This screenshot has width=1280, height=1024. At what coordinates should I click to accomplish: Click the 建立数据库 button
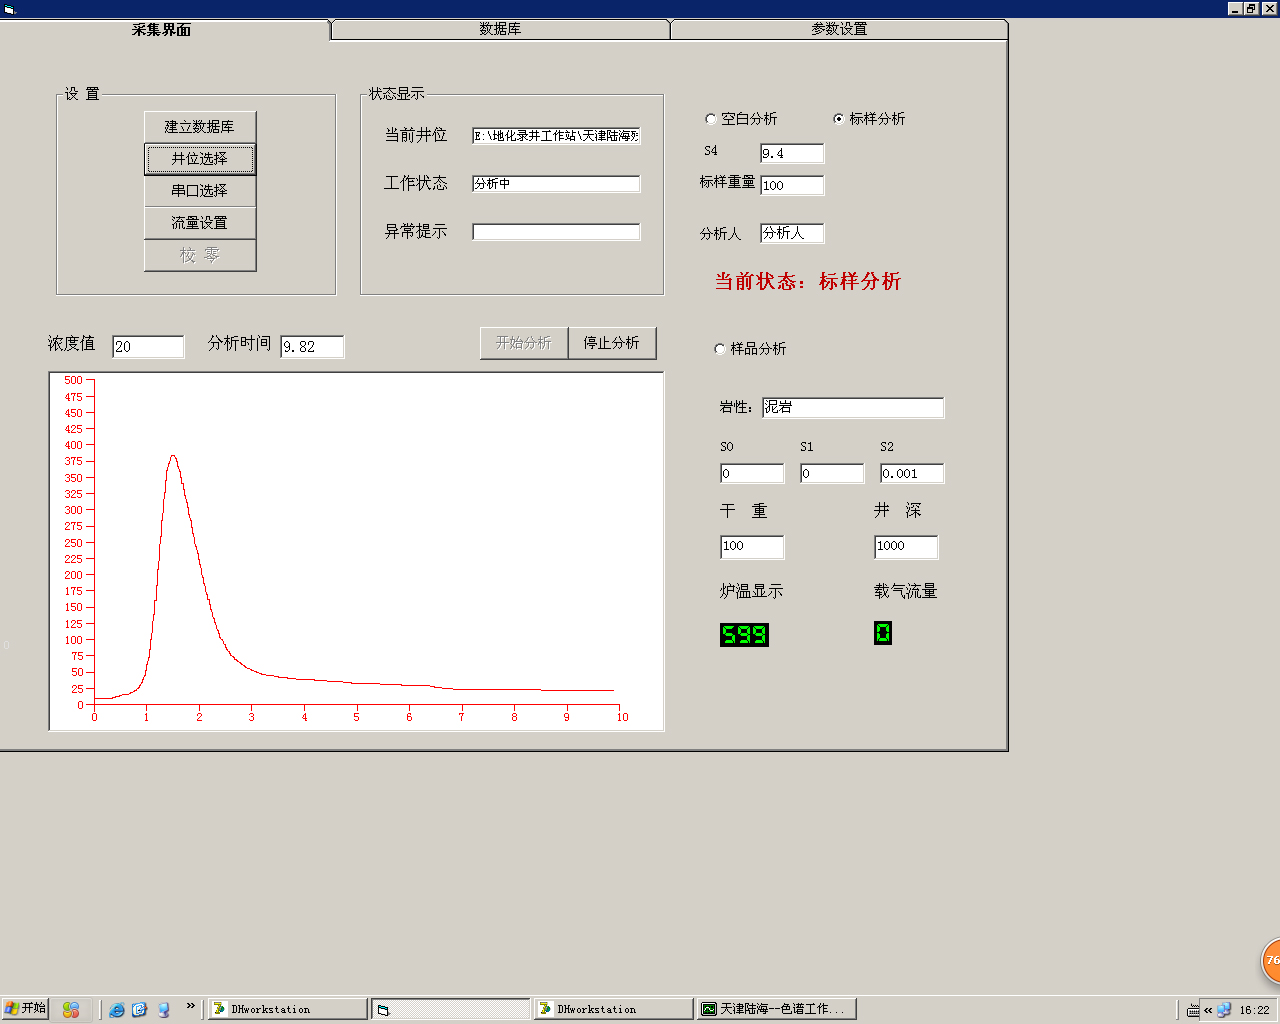tap(200, 127)
